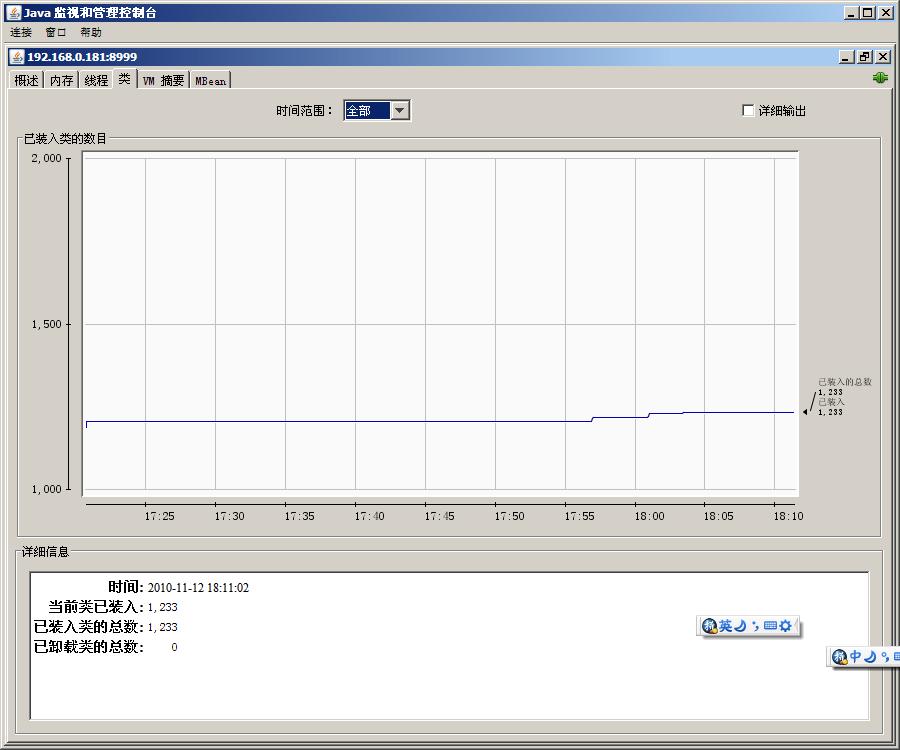Open the 窗口 menu

(56, 32)
